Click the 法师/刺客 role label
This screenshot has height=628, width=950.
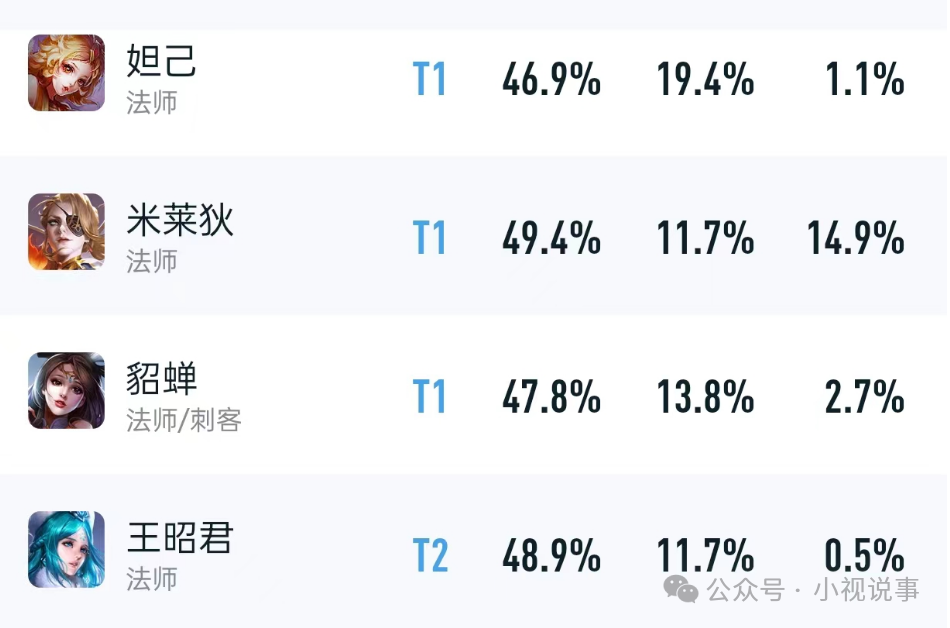tap(184, 420)
